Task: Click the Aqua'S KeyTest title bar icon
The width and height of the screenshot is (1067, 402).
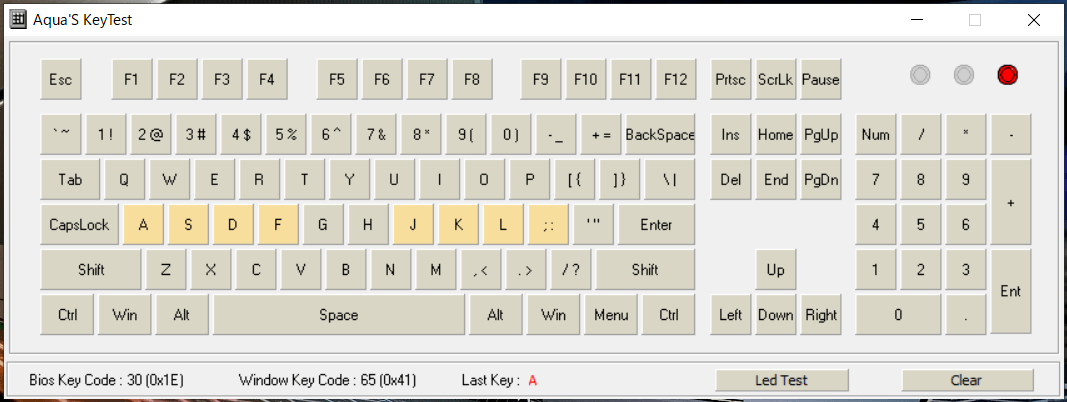Action: 18,20
